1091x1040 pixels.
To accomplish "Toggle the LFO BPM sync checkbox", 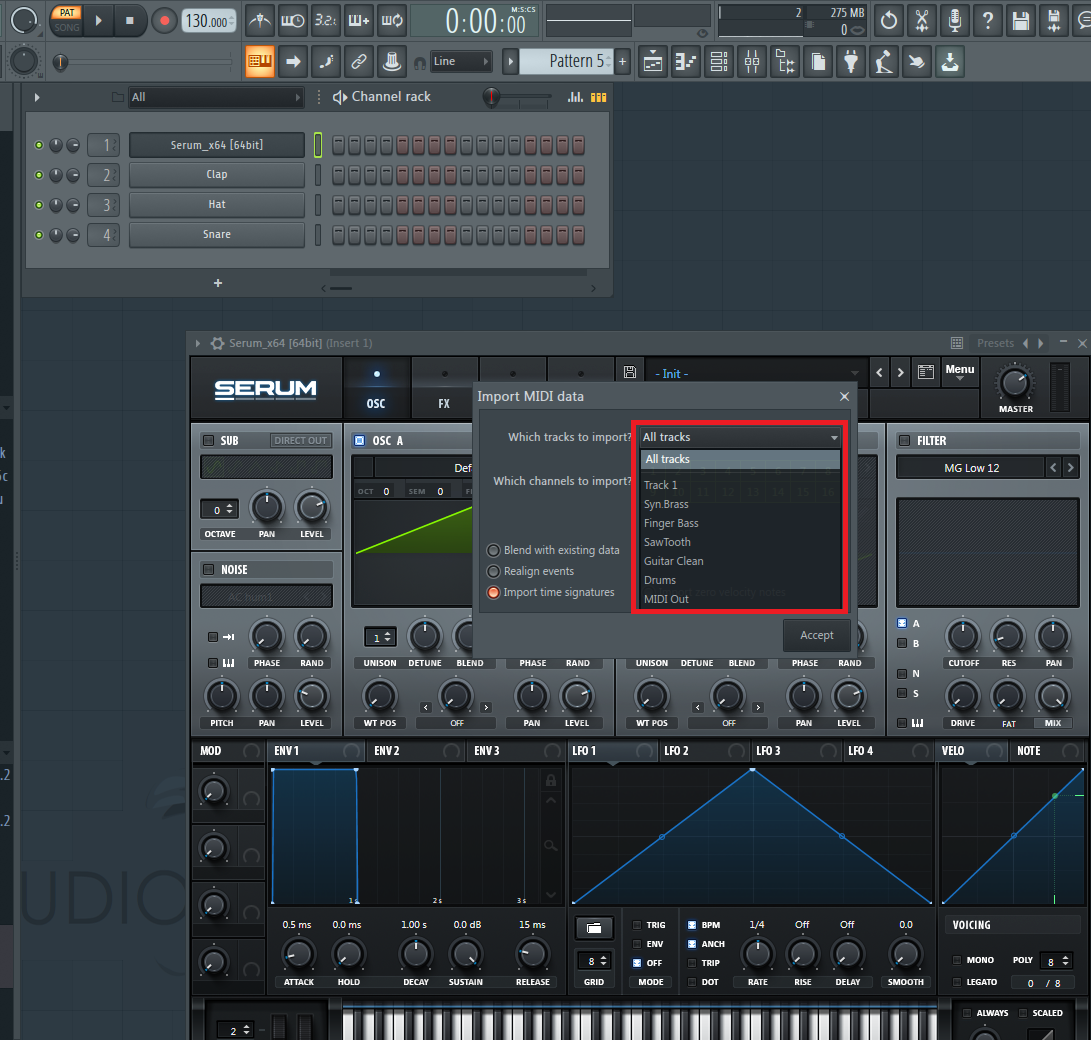I will pos(692,925).
